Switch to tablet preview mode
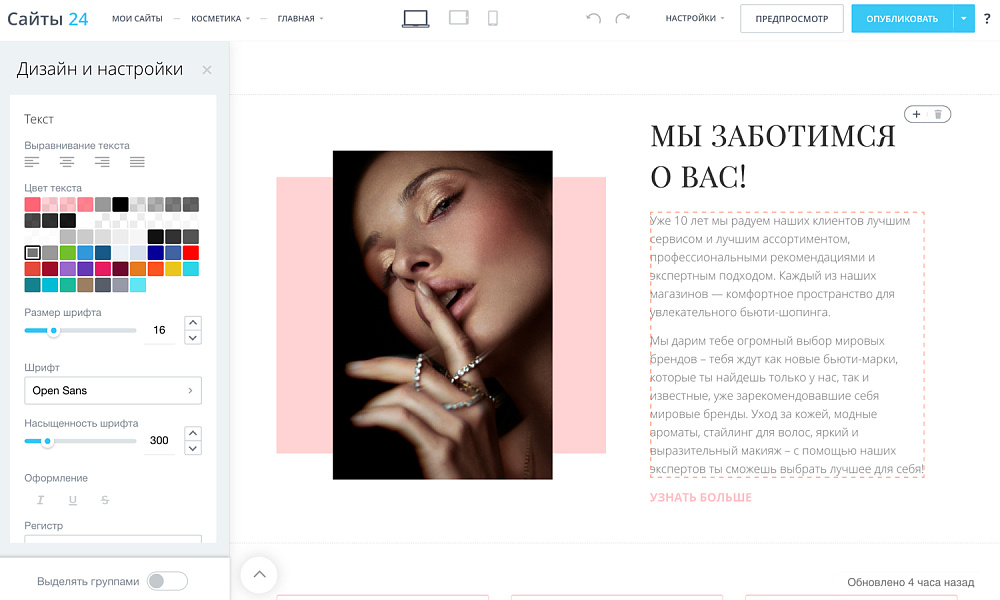 point(458,17)
